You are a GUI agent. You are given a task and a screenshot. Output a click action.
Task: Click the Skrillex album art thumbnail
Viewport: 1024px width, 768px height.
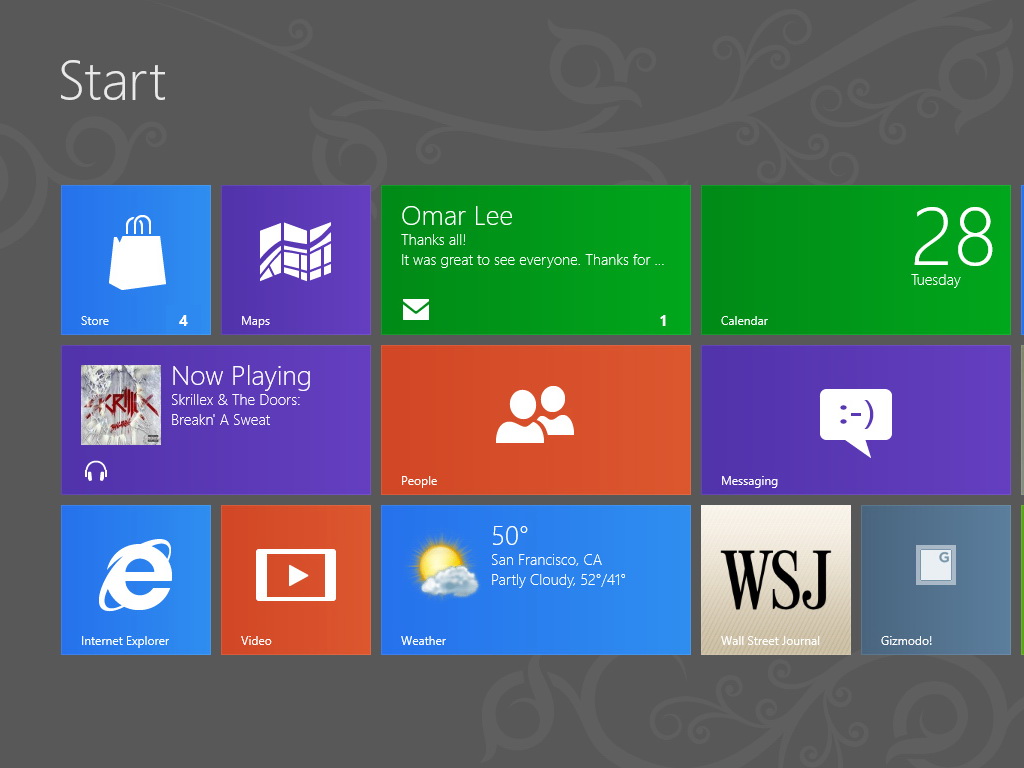tap(121, 405)
